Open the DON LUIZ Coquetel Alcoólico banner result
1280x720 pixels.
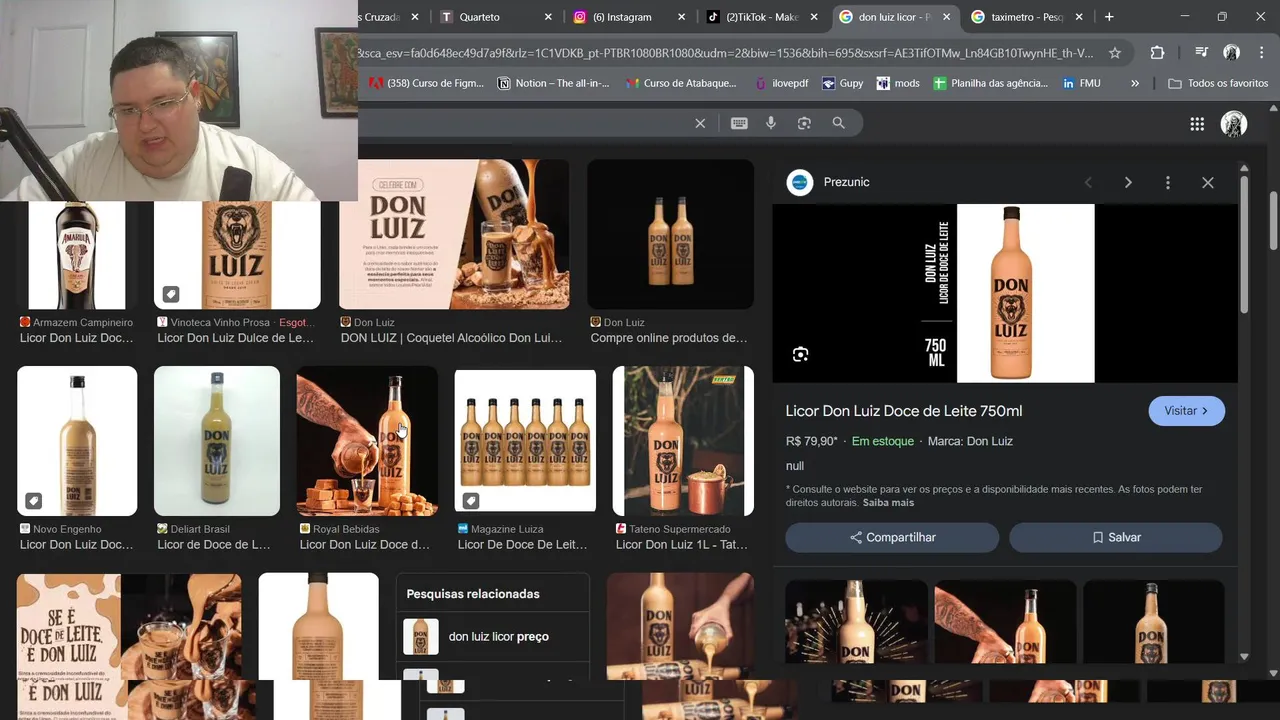[x=454, y=234]
